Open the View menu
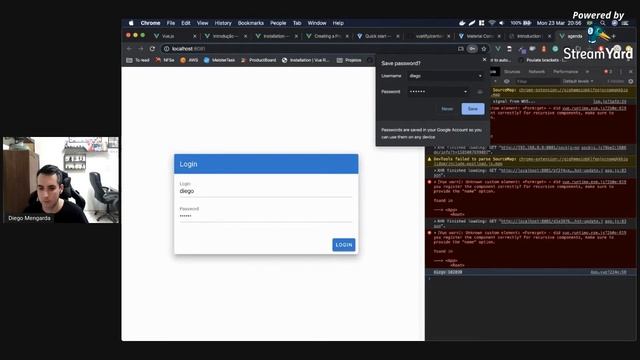The width and height of the screenshot is (640, 360). (202, 23)
